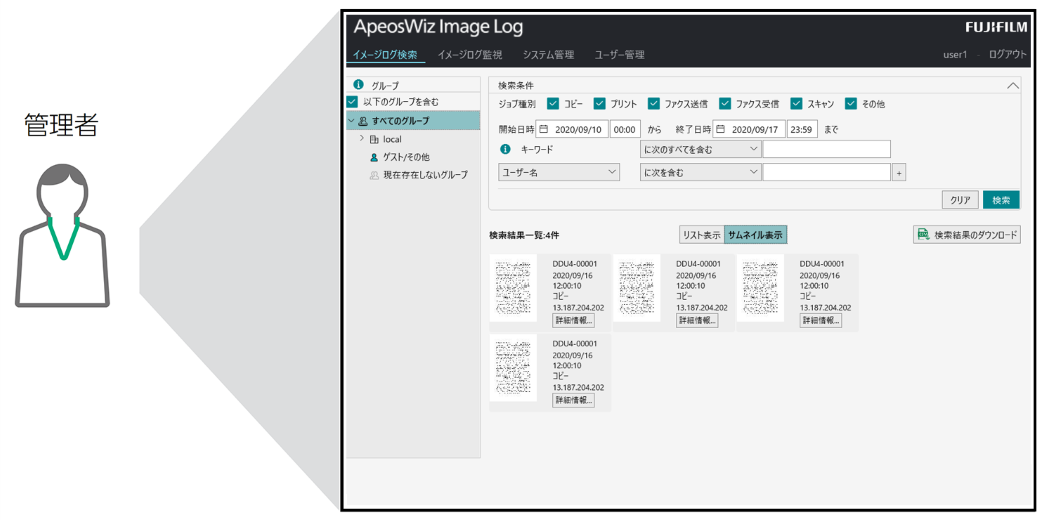The height and width of the screenshot is (520, 1040).
Task: Toggle the その他 checkbox
Action: coord(850,103)
